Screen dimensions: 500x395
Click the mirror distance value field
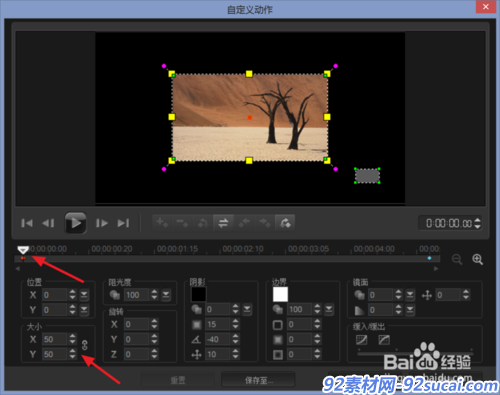click(449, 295)
